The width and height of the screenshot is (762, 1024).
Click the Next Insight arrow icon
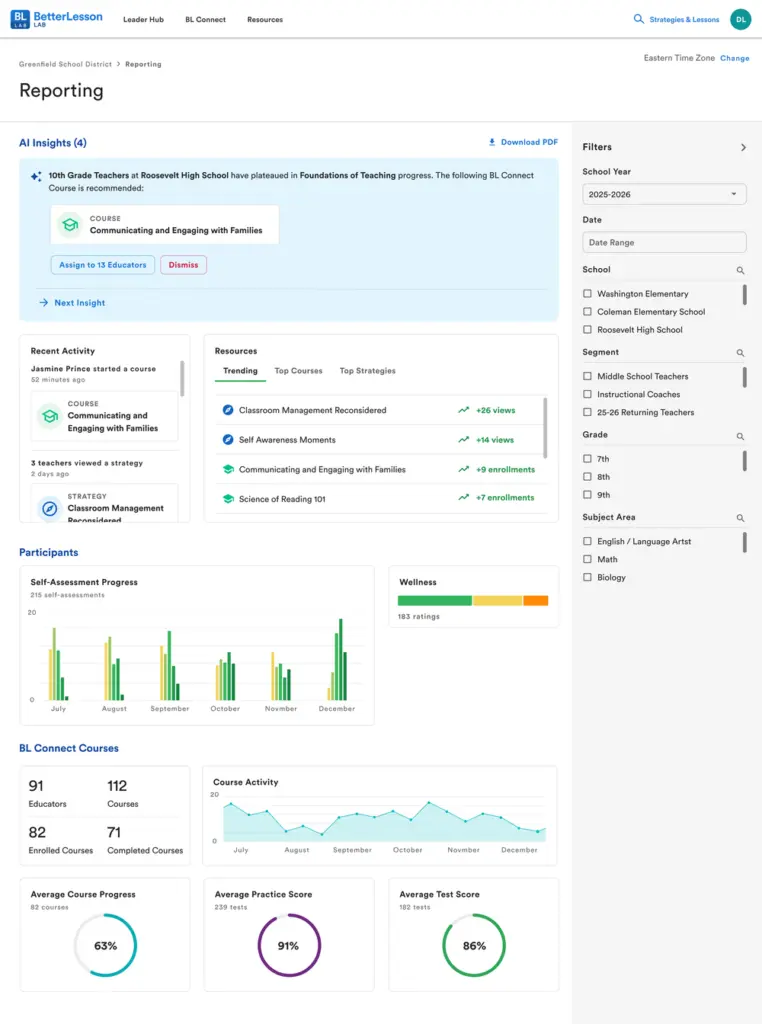(44, 302)
